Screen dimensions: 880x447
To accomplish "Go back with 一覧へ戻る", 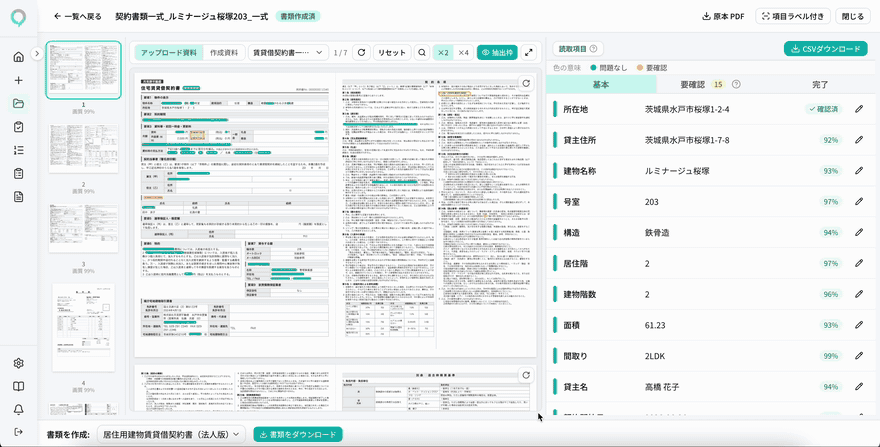I will tap(77, 16).
